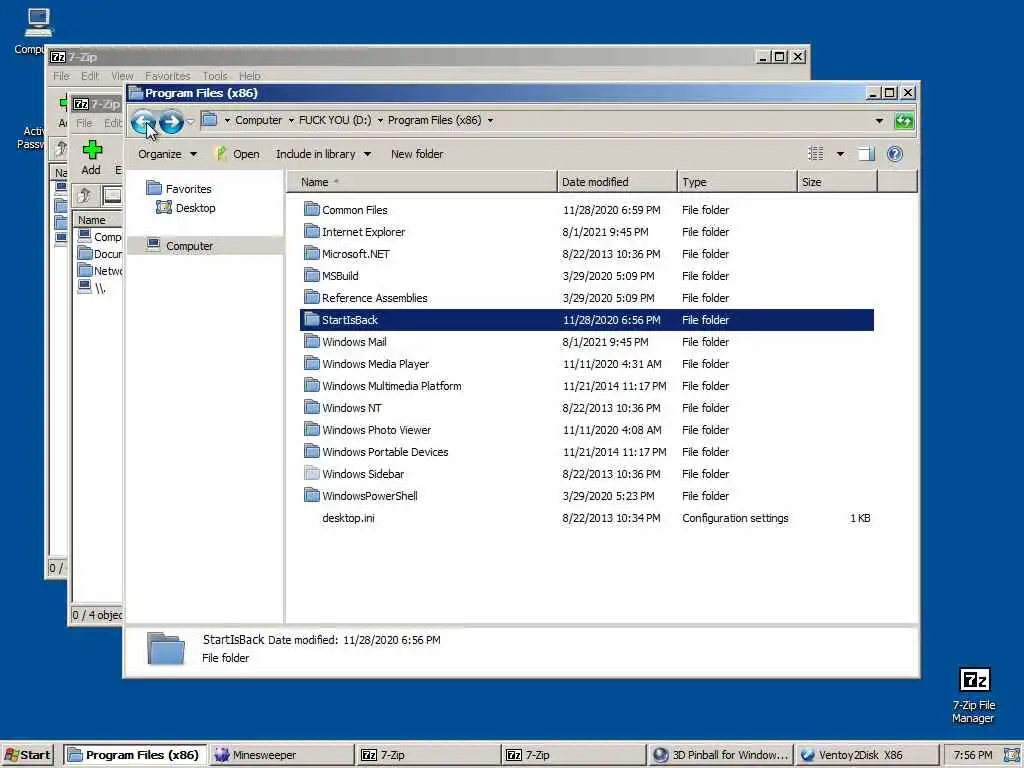Image resolution: width=1024 pixels, height=768 pixels.
Task: Click the tray icon beside the clock
Action: (x=1012, y=755)
